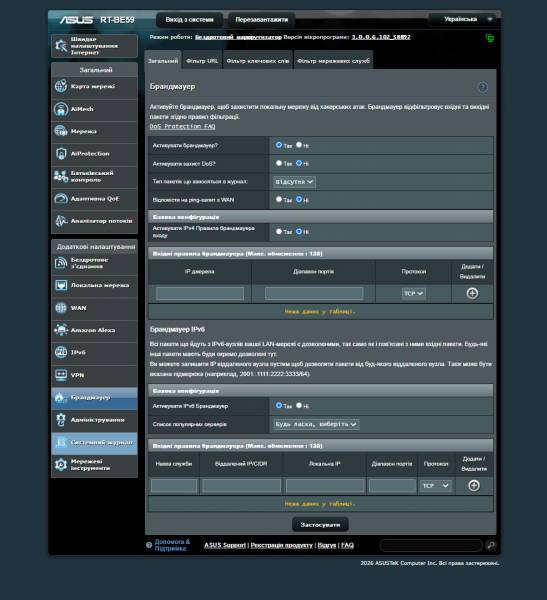This screenshot has width=547, height=600.
Task: Select Так for ping-запит з WAN
Action: [279, 199]
